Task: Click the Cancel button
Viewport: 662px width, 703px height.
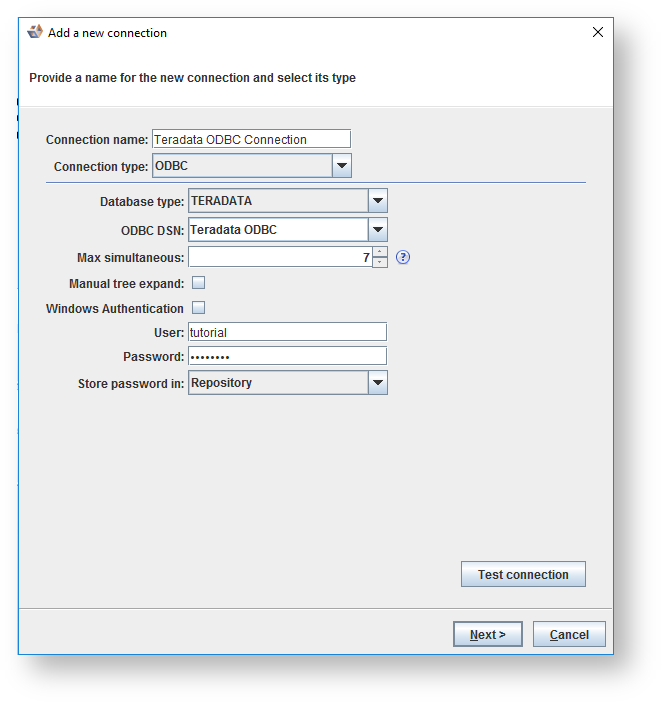Action: tap(569, 634)
